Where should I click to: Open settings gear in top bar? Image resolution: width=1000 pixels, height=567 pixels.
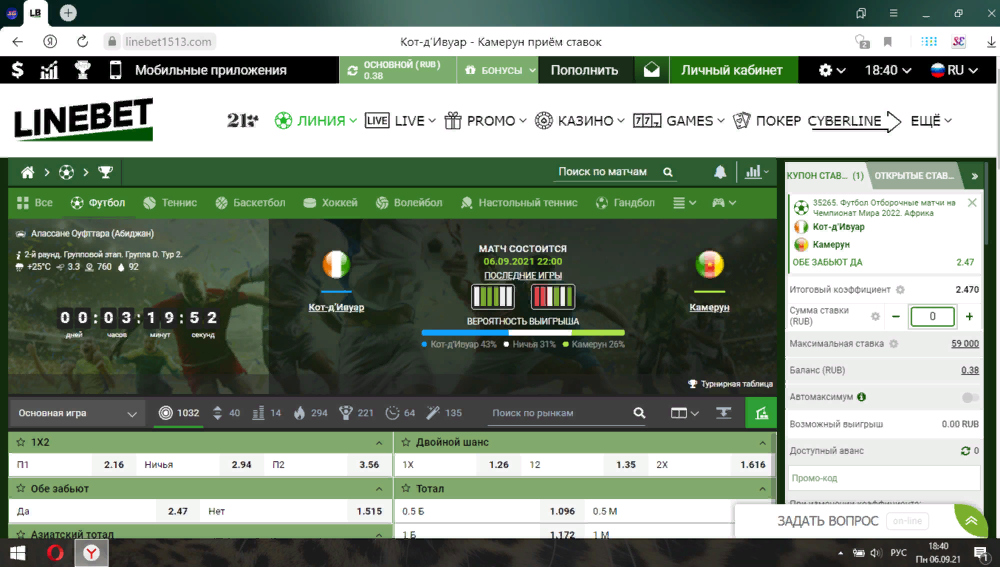point(825,70)
